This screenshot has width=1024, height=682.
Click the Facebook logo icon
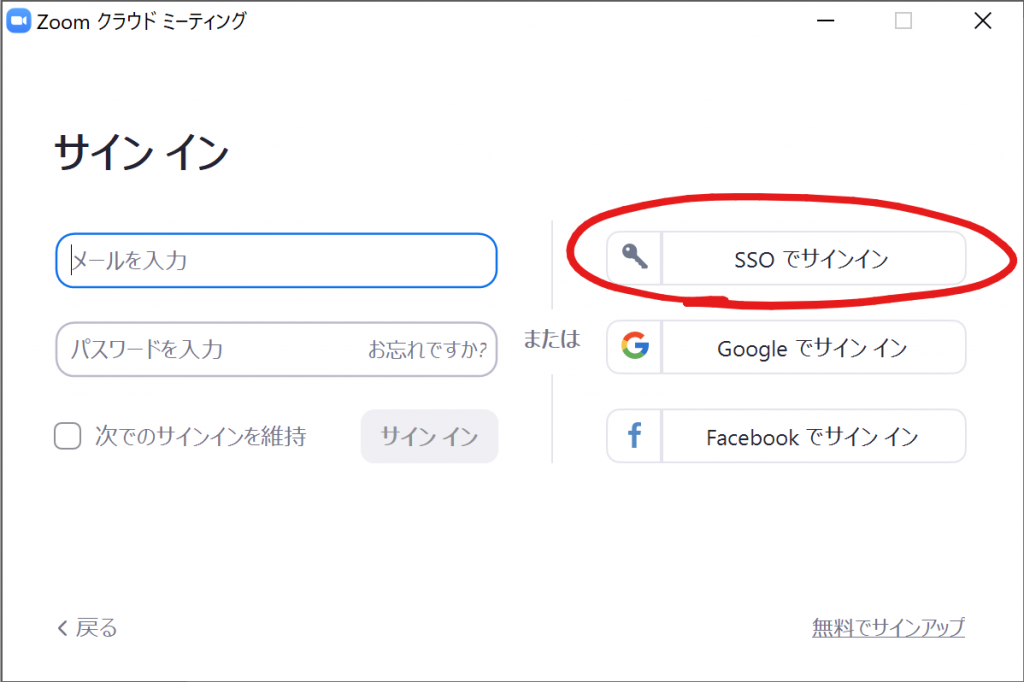(x=634, y=435)
